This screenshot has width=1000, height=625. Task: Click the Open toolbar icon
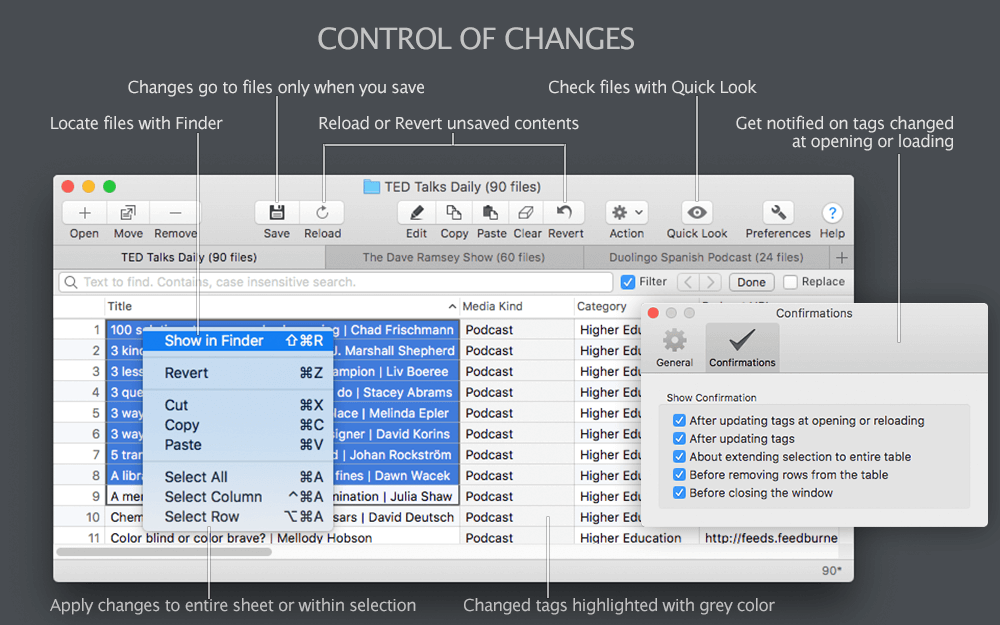click(84, 212)
